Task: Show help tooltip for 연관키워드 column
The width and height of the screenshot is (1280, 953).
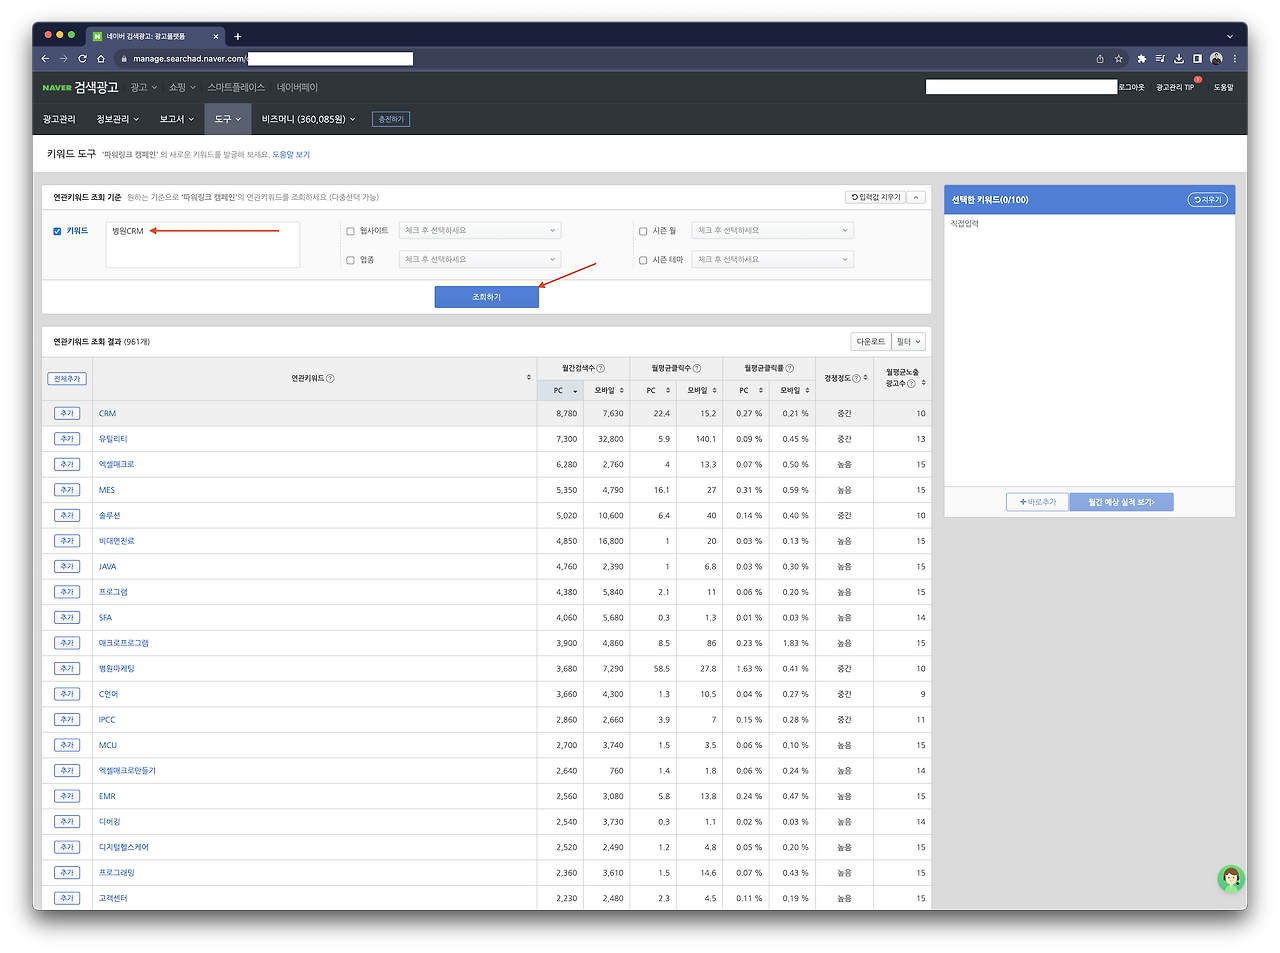Action: tap(330, 378)
